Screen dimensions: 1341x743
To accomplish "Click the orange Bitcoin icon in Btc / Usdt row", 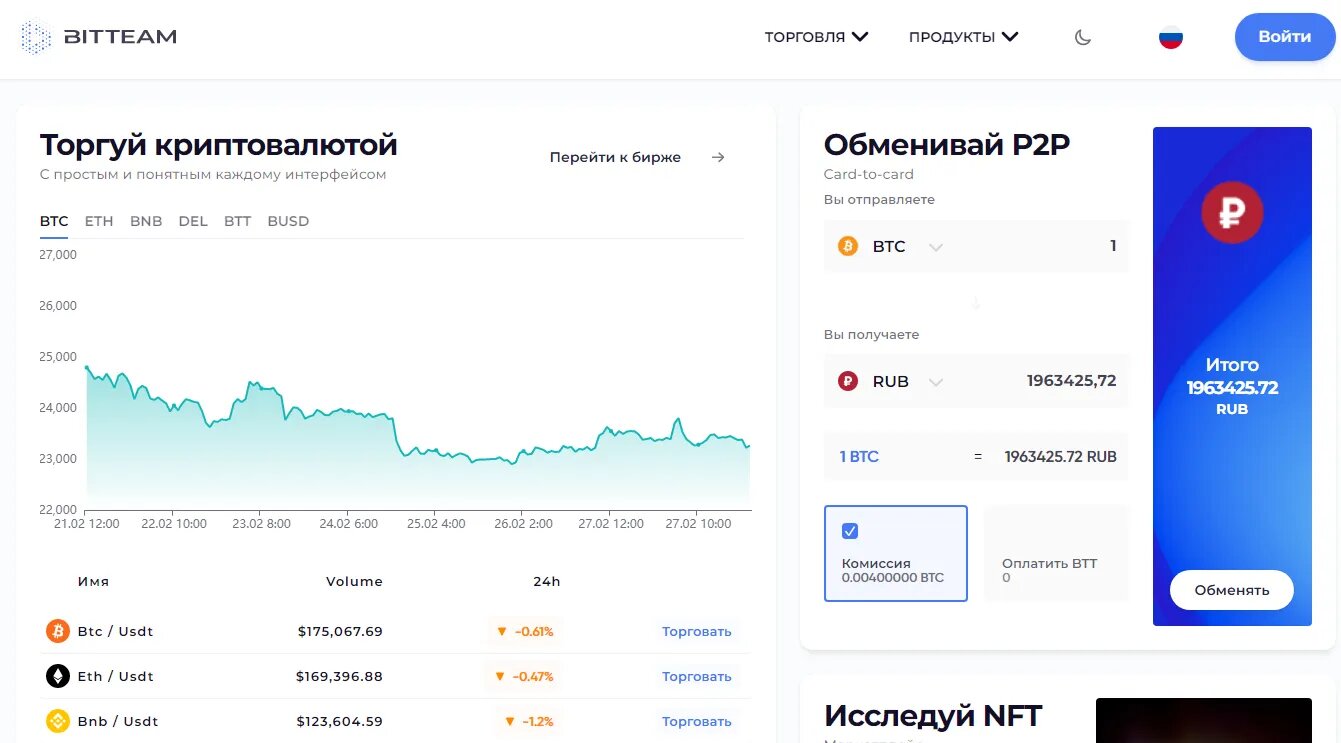I will [58, 631].
